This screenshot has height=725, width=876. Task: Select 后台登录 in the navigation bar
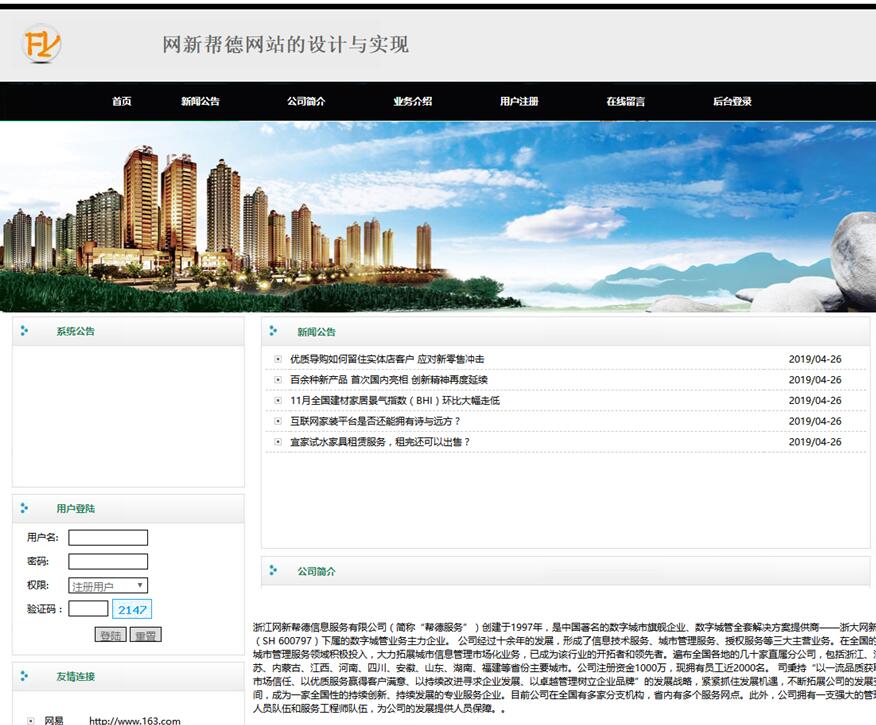click(732, 101)
